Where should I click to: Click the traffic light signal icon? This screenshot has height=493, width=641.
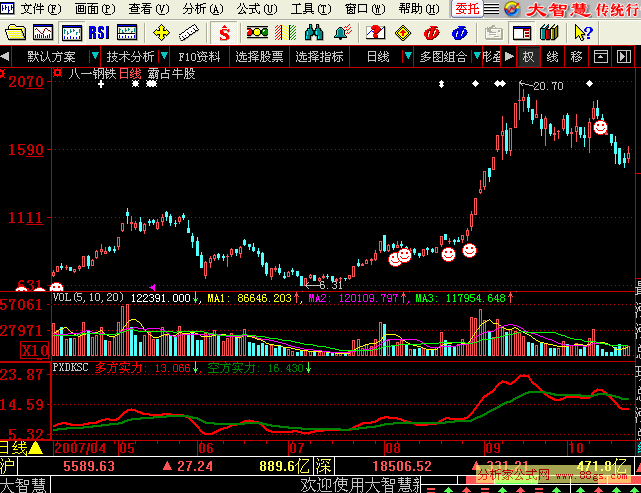pos(257,32)
